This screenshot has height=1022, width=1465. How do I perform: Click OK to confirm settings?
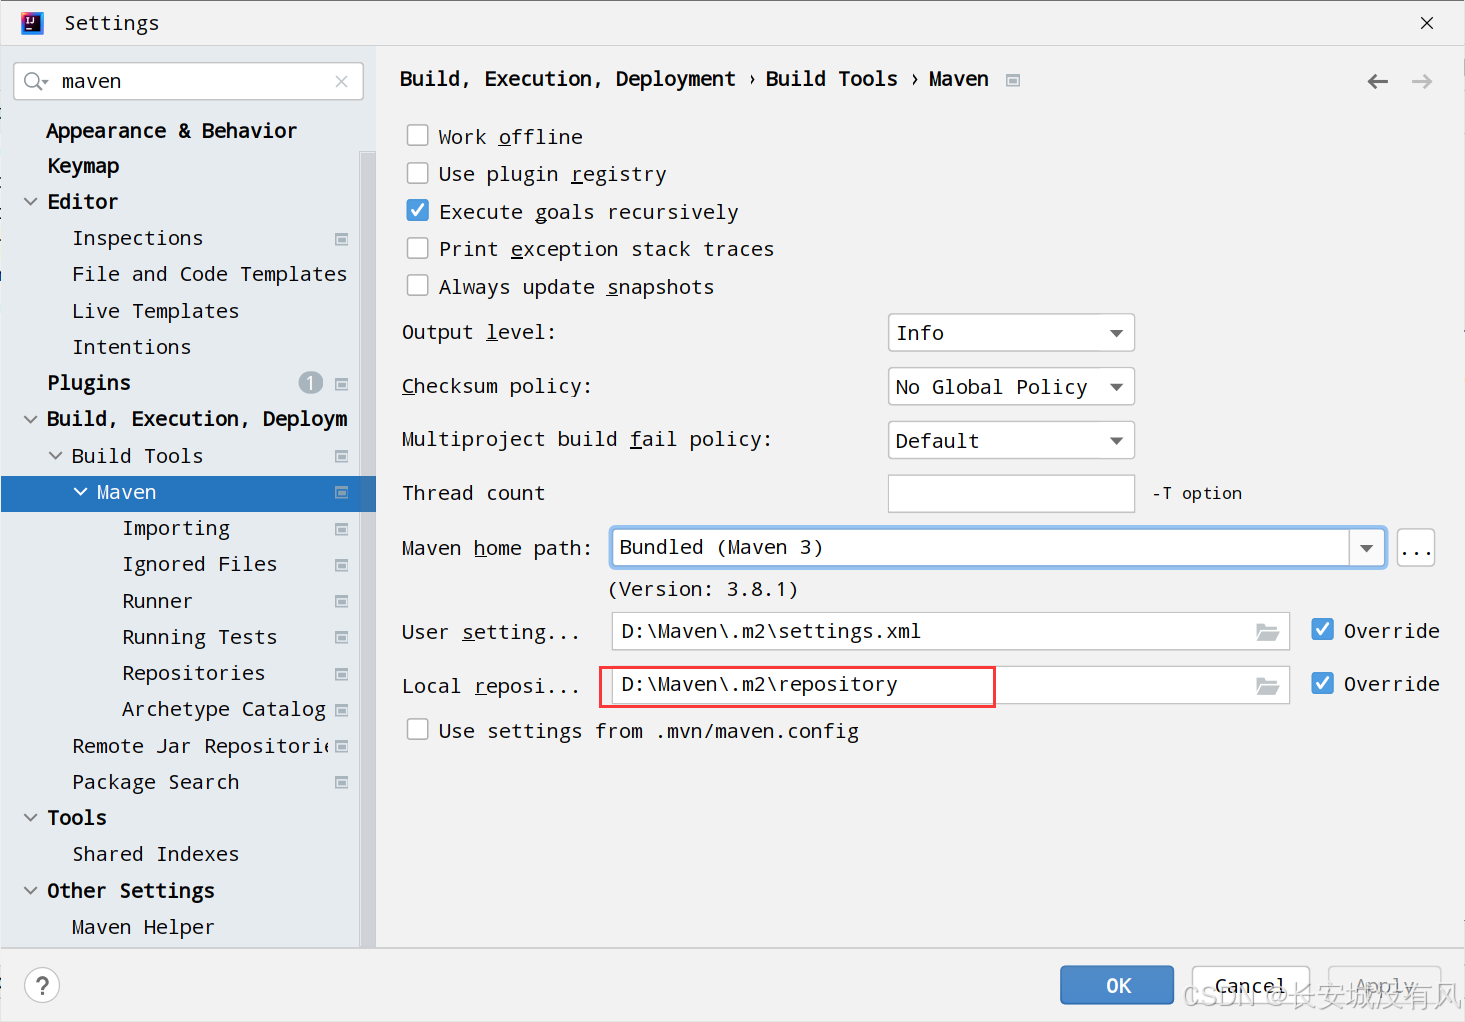click(x=1117, y=985)
